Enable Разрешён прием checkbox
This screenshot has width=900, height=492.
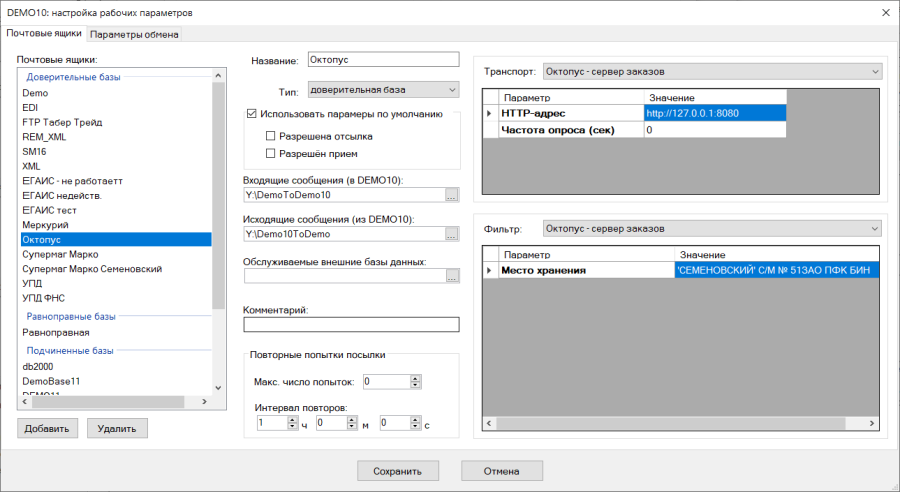[x=270, y=153]
